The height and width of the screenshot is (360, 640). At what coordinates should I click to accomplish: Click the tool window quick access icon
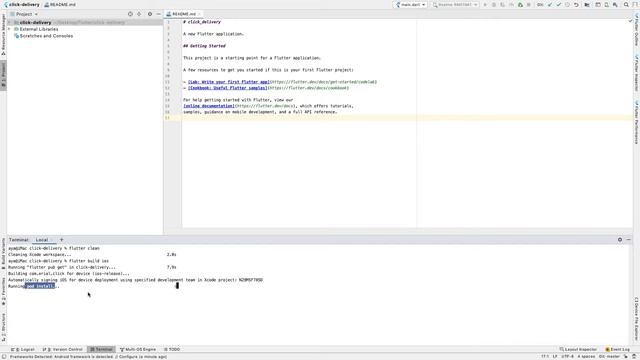3,357
